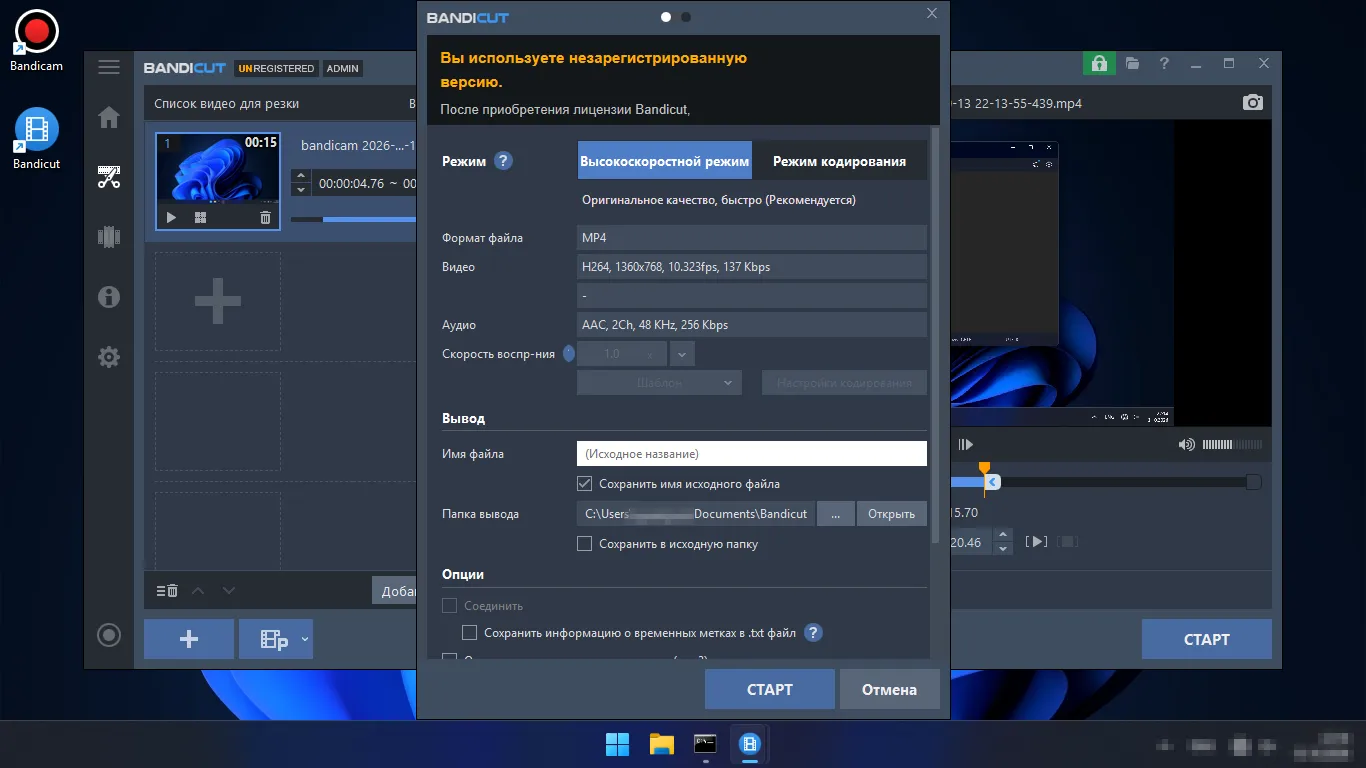1366x768 pixels.
Task: Click the dialog's vertical scrollbar
Action: coord(936,335)
